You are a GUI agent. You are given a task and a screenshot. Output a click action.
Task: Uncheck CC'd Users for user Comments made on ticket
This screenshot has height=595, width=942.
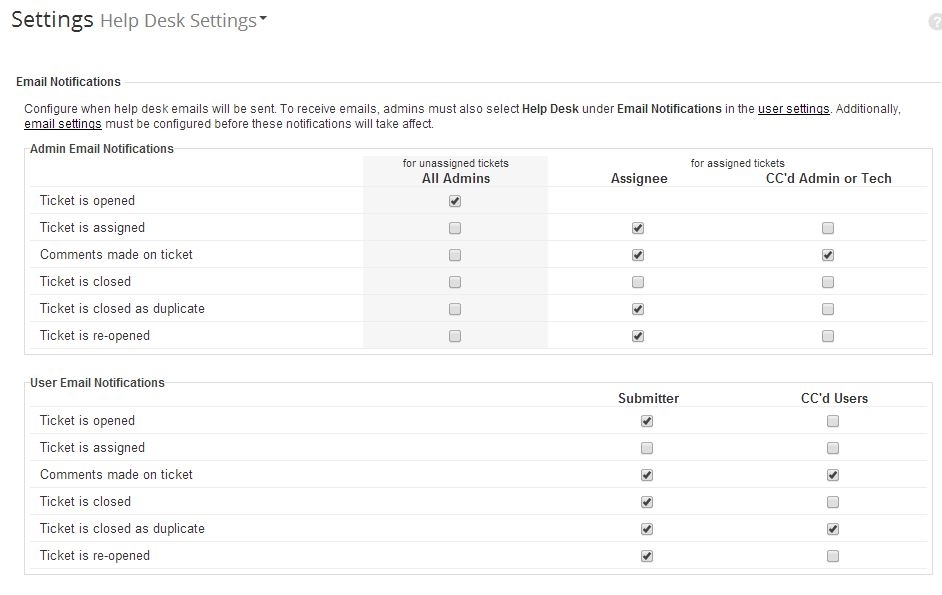click(833, 475)
